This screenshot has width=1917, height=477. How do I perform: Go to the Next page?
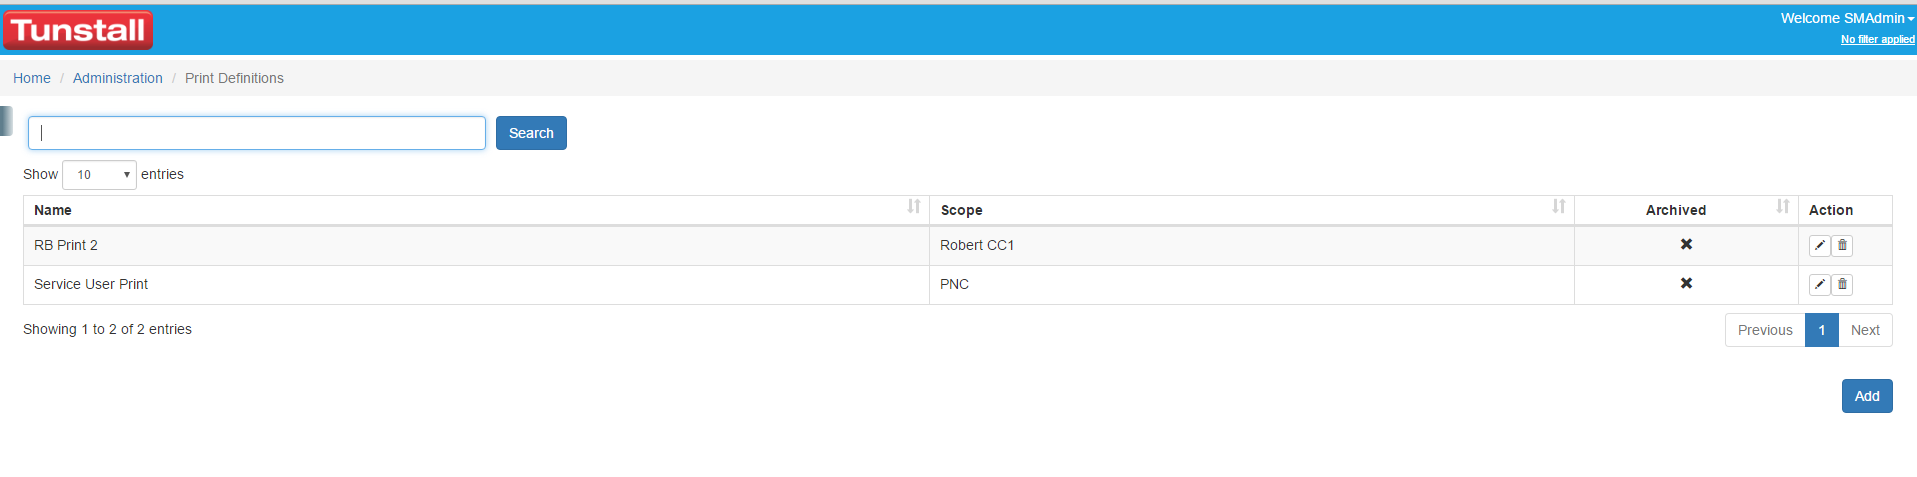tap(1865, 330)
